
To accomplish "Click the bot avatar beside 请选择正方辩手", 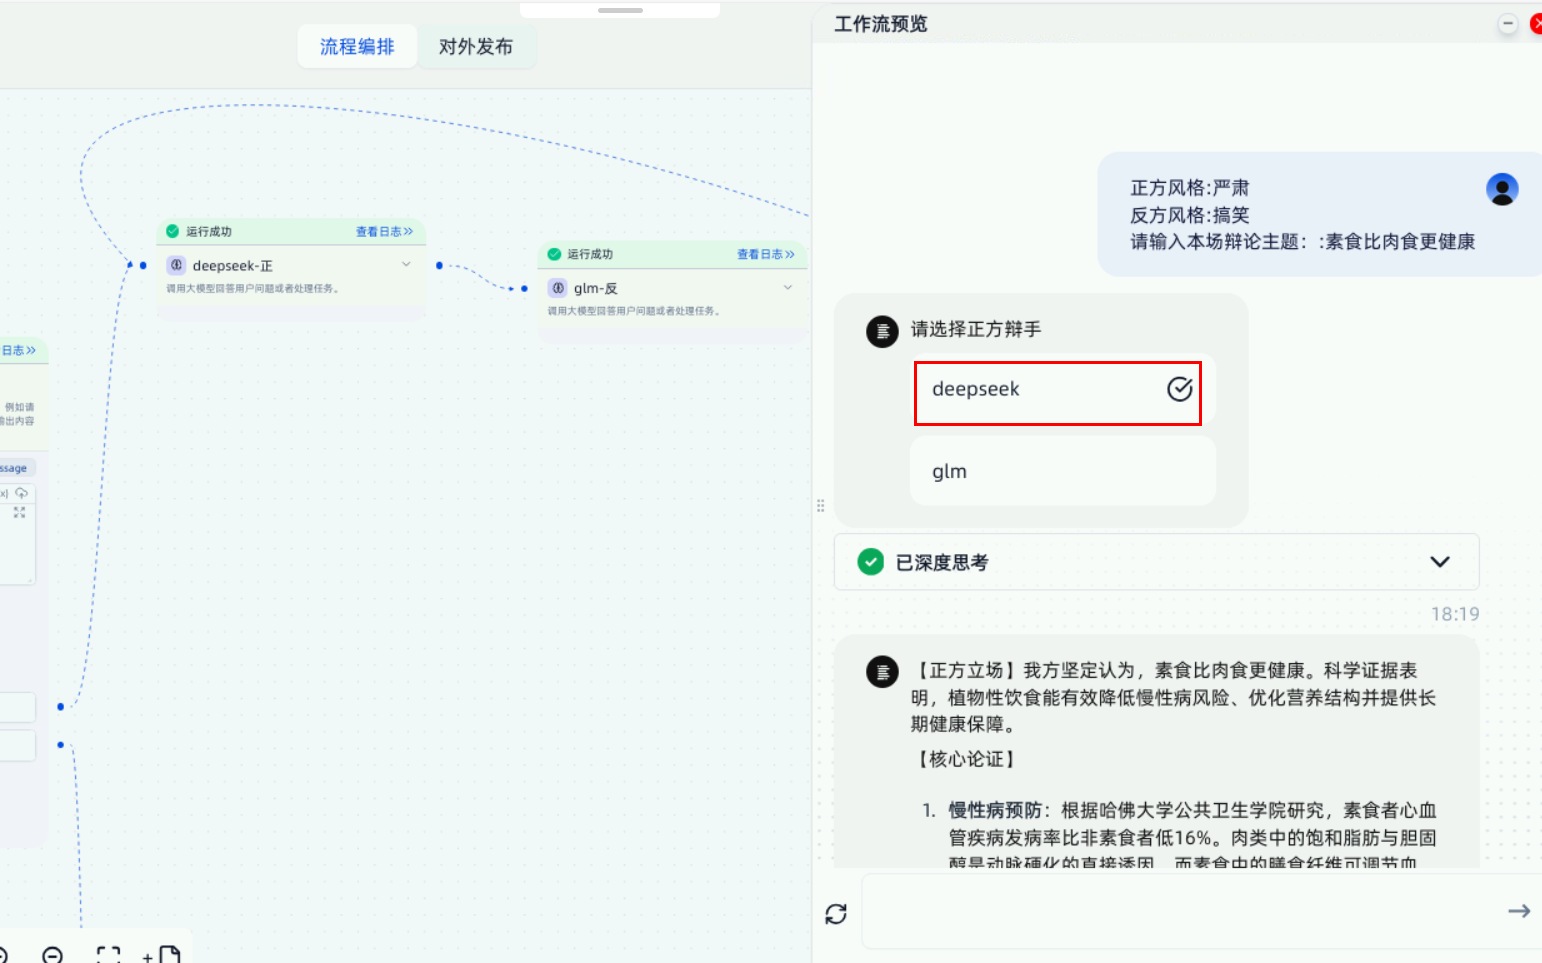I will pos(882,331).
